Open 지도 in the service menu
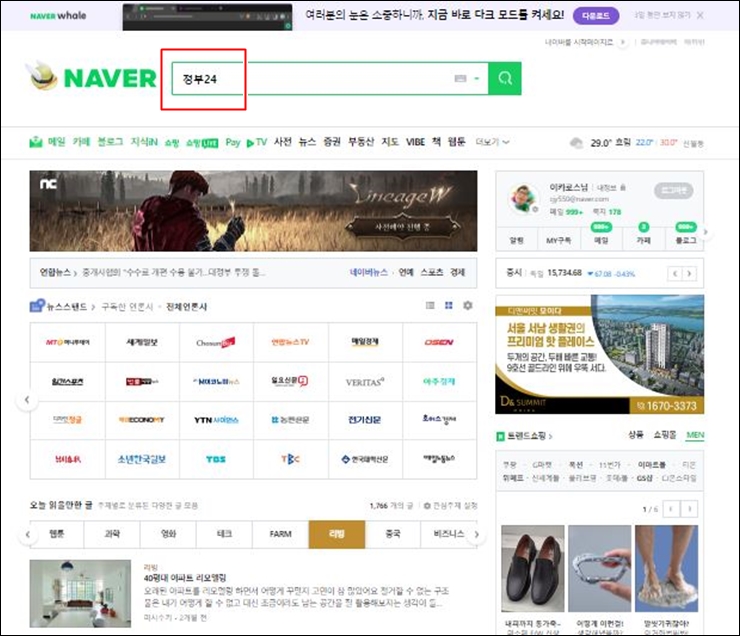The height and width of the screenshot is (636, 740). point(390,142)
